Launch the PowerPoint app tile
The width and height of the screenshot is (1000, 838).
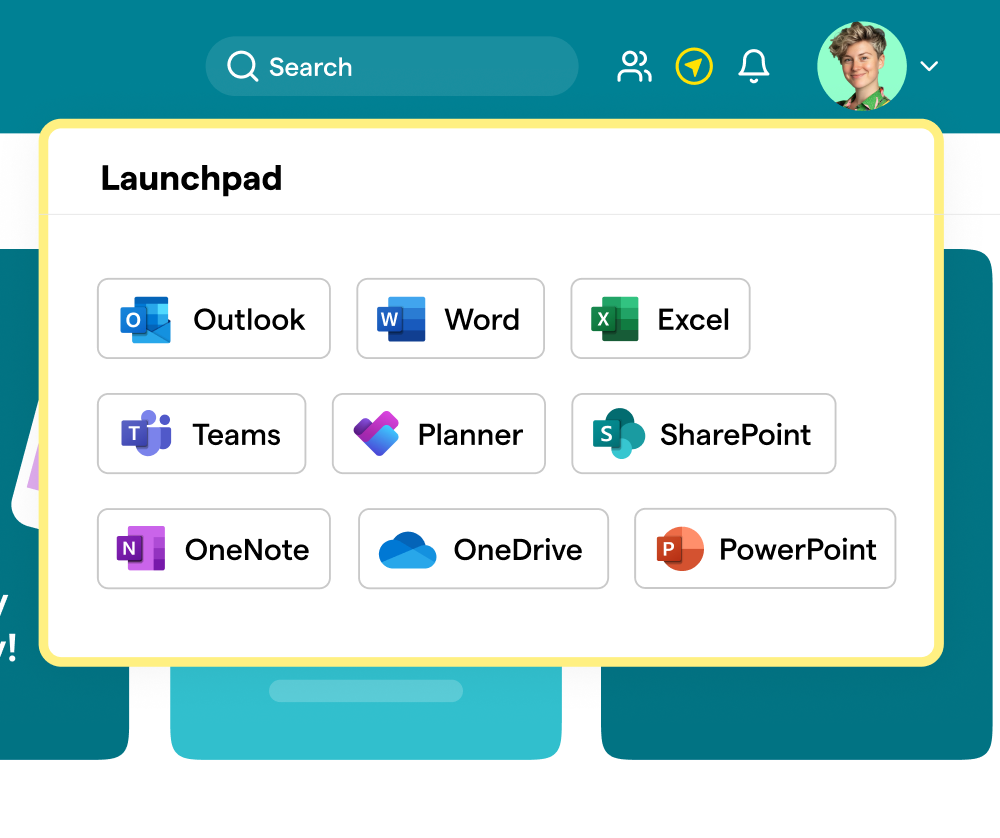(x=765, y=548)
